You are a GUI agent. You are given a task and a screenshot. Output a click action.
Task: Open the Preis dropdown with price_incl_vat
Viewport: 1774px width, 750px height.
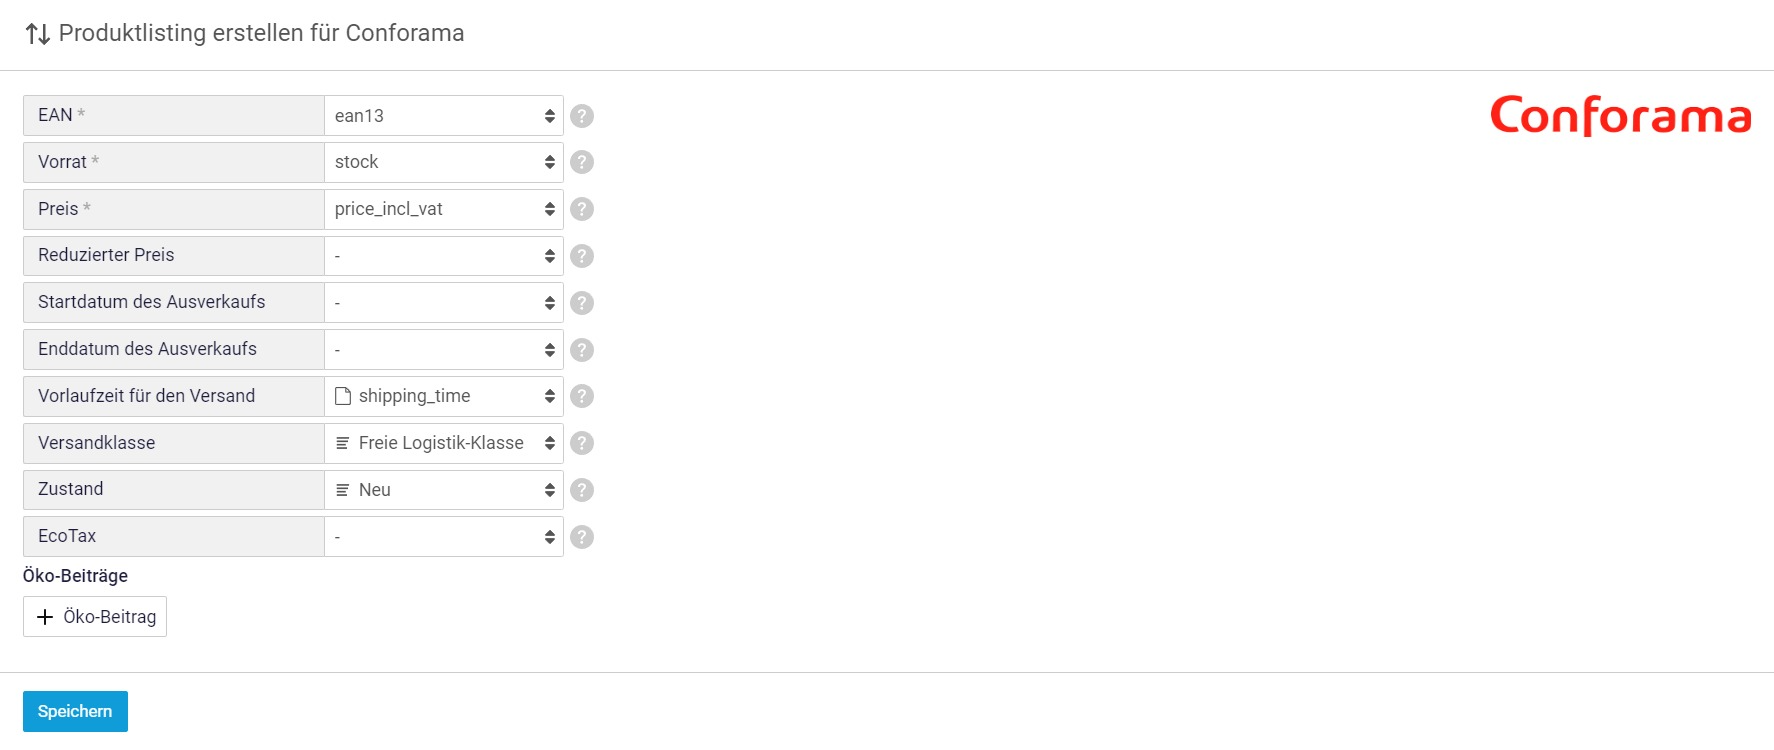pyautogui.click(x=444, y=209)
